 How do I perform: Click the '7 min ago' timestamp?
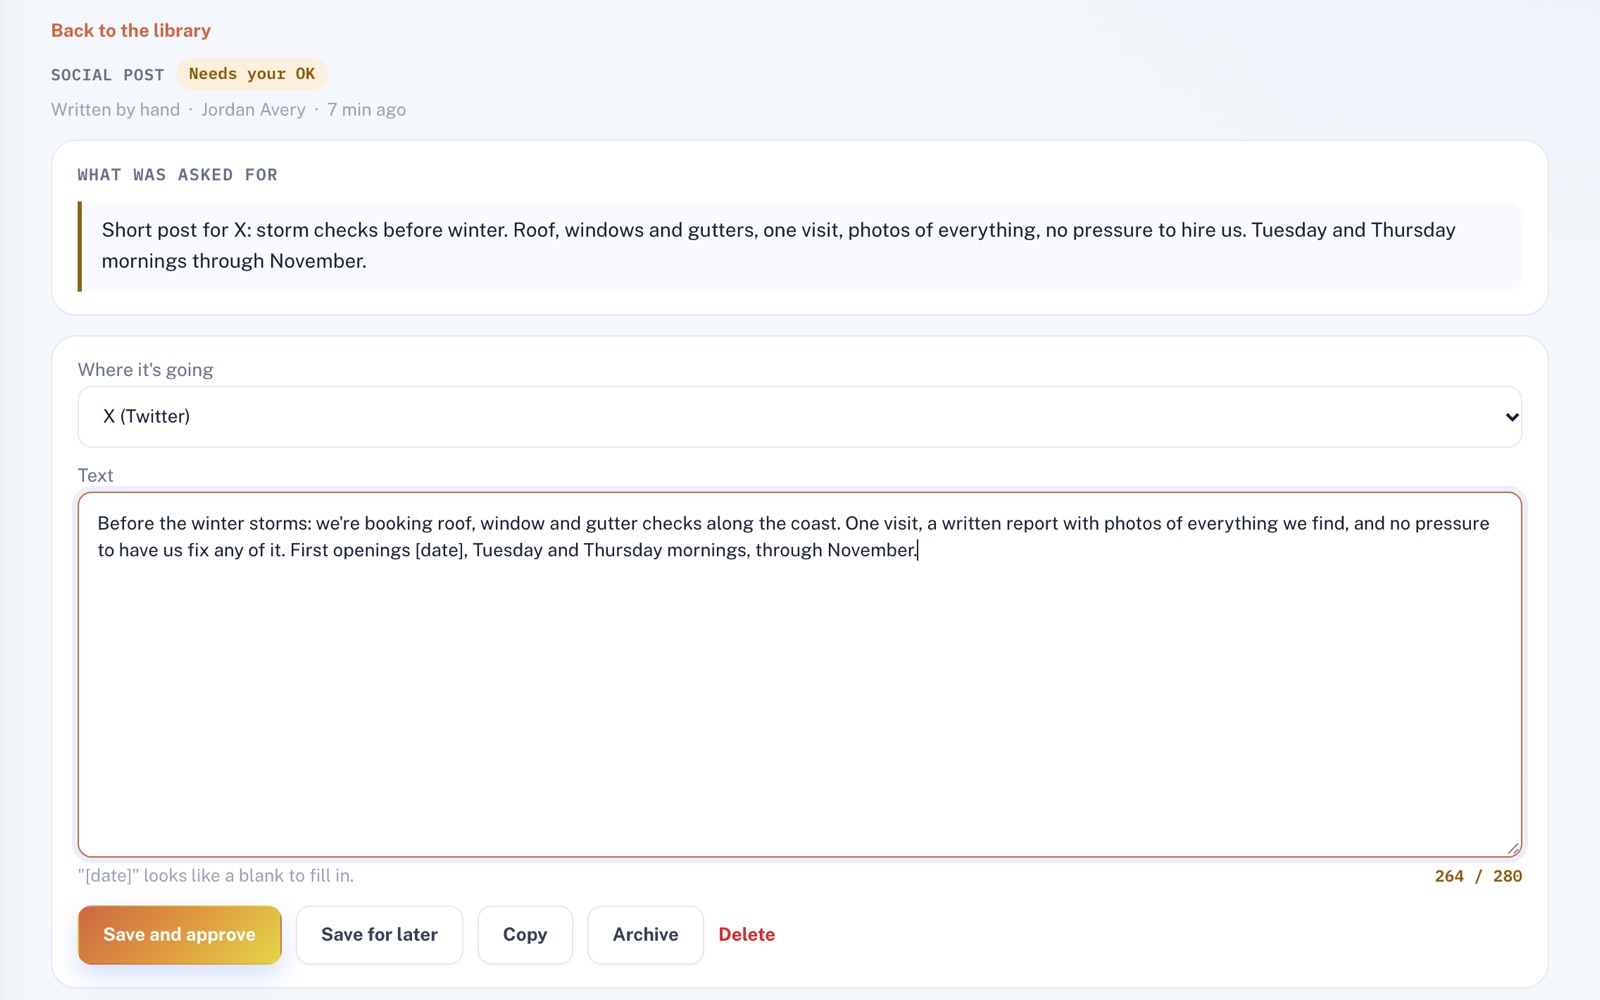coord(366,110)
